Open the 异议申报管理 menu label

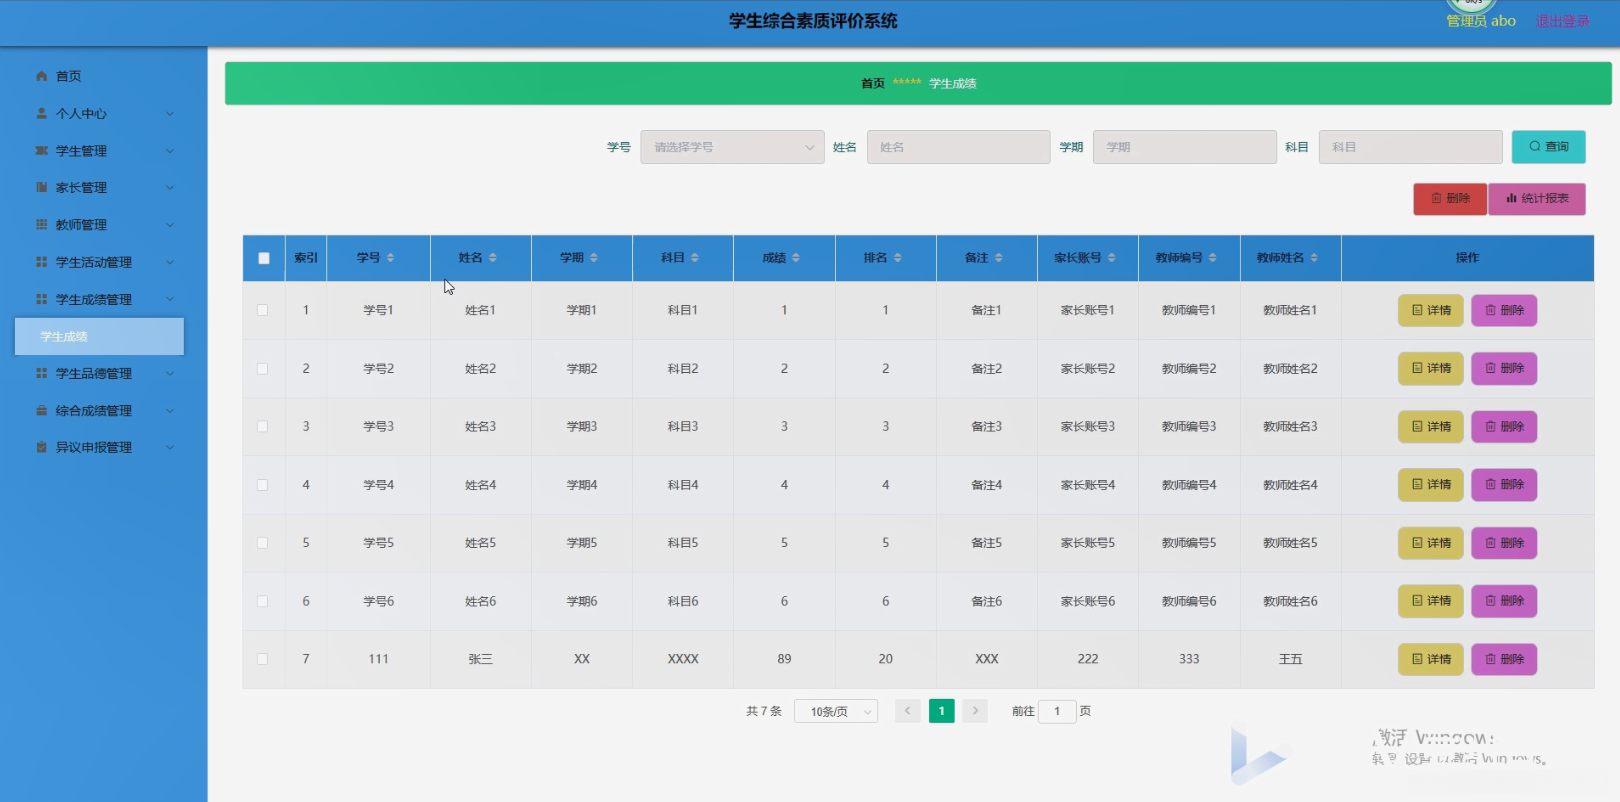(x=94, y=447)
